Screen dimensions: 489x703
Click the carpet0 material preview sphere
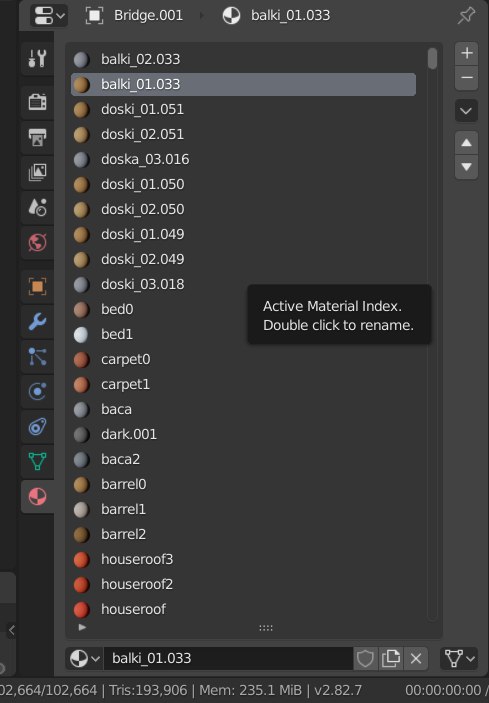point(81,360)
